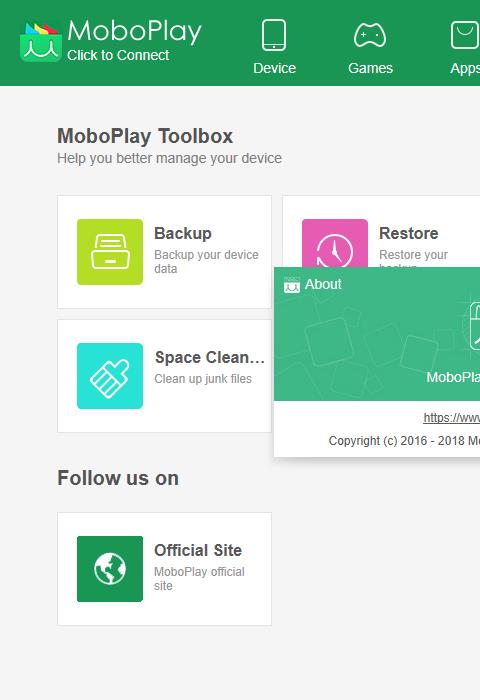Open the Apps shopping bag icon
Image resolution: width=480 pixels, height=700 pixels.
click(x=465, y=35)
